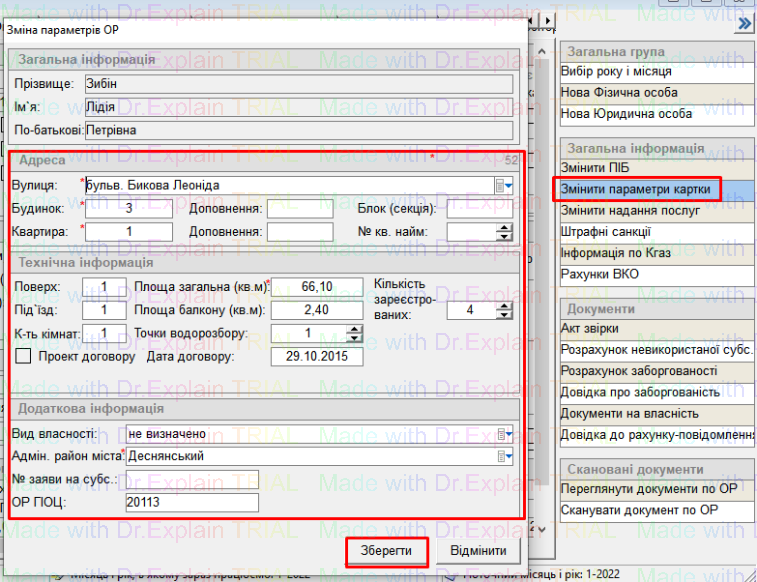Adjust Кількість зареєстрованих spinner
The height and width of the screenshot is (582, 757).
click(505, 310)
